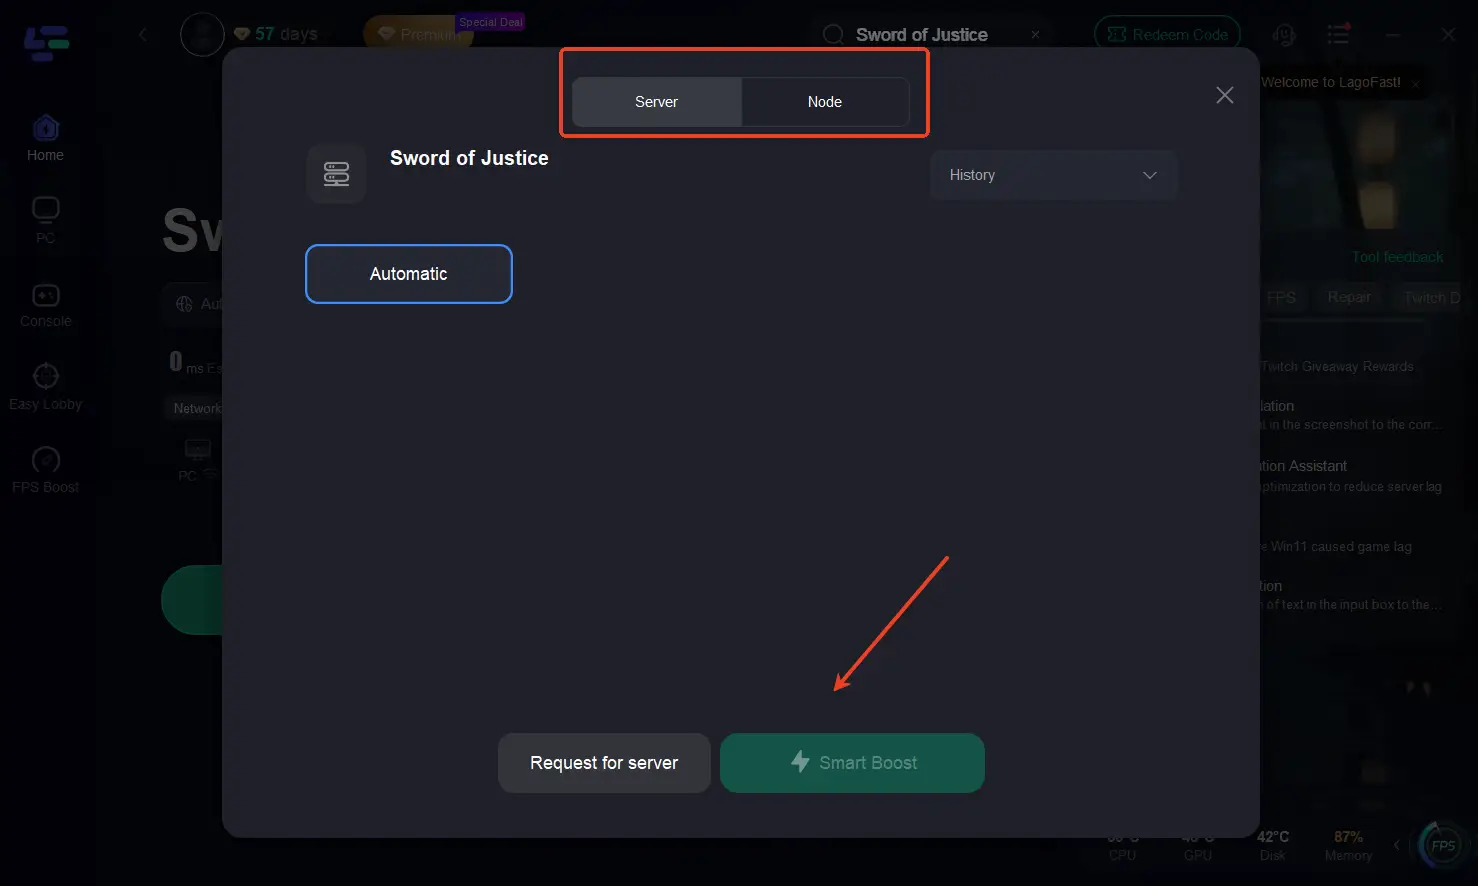The width and height of the screenshot is (1478, 886).
Task: Open the History dropdown
Action: [x=1053, y=174]
